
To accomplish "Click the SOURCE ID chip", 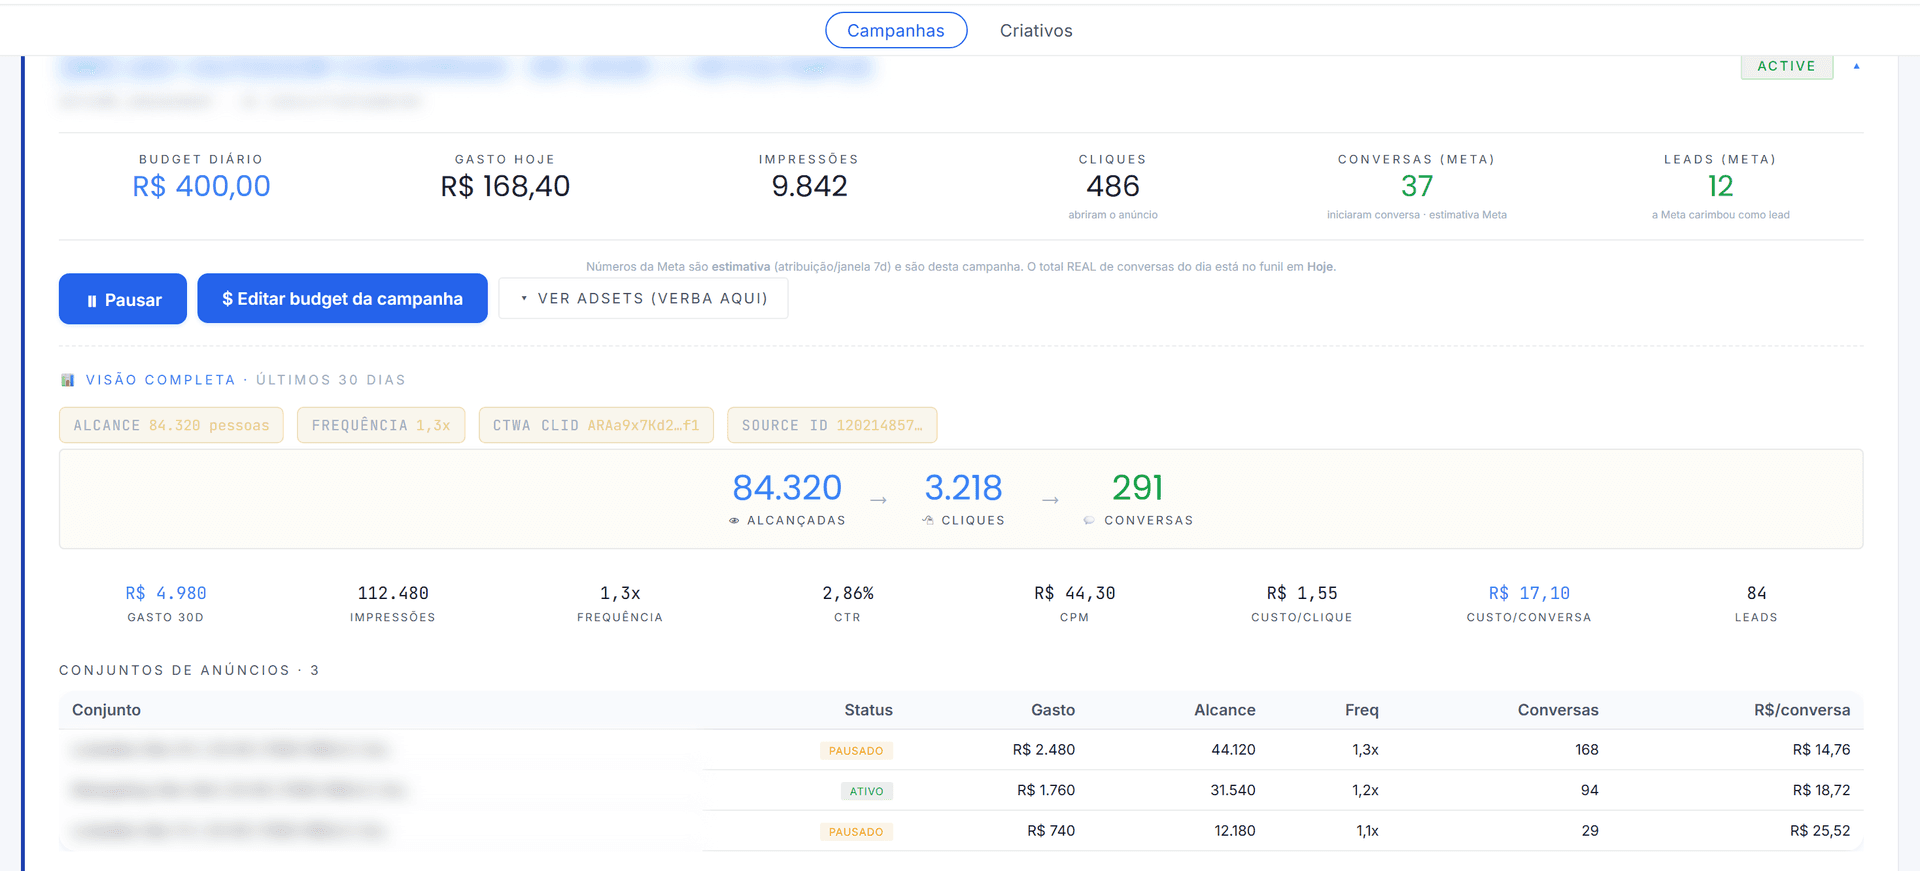I will coord(832,425).
